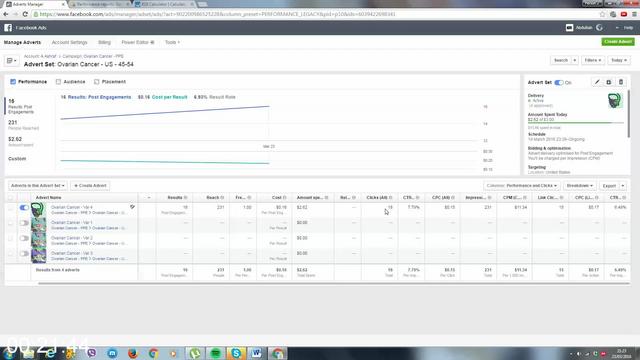Open the Adverts in this Advert Set dropdown
This screenshot has width=640, height=360.
pyautogui.click(x=38, y=186)
